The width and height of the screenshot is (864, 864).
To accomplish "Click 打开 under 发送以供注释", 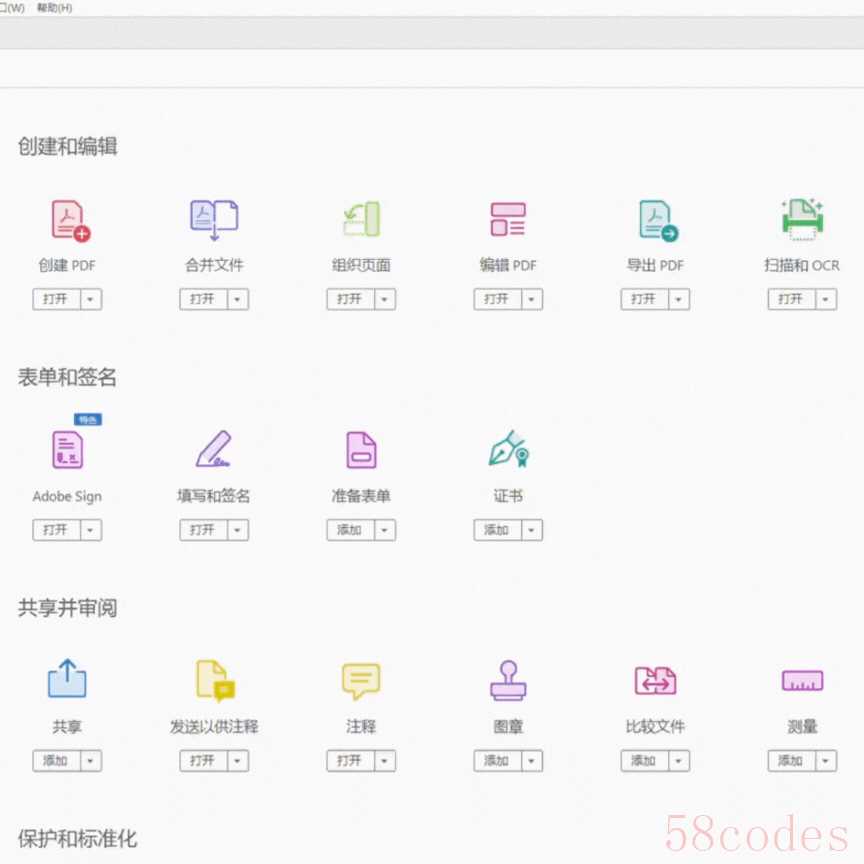I will coord(203,761).
